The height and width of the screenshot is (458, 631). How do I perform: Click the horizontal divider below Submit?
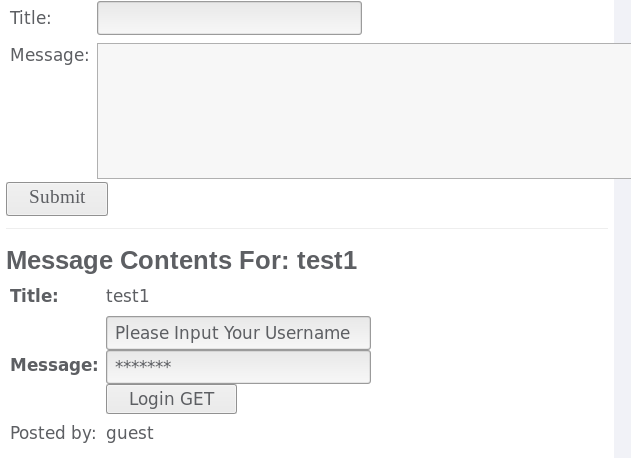tap(307, 228)
